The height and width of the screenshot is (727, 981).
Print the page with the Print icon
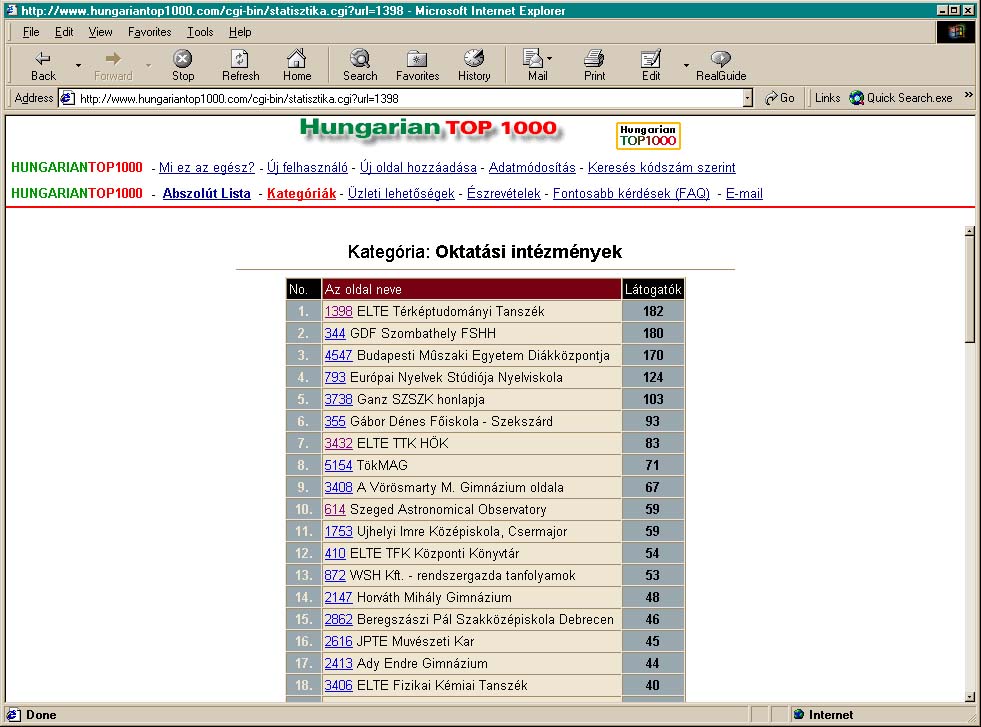(x=594, y=60)
